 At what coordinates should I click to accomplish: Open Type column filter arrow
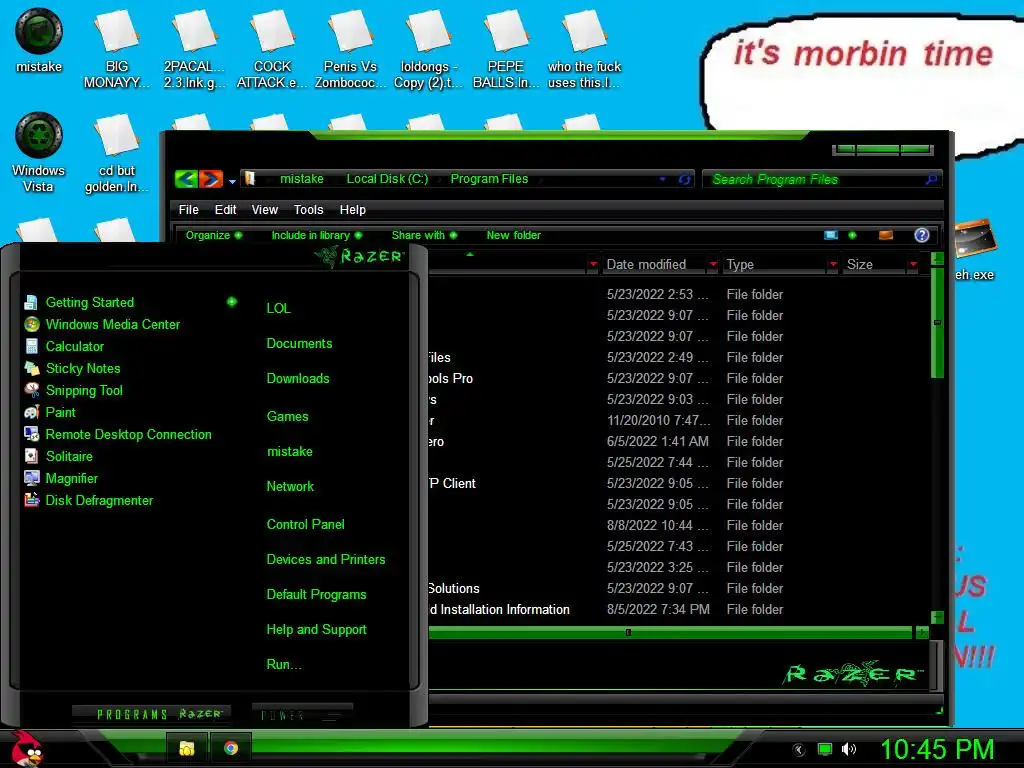[x=833, y=264]
